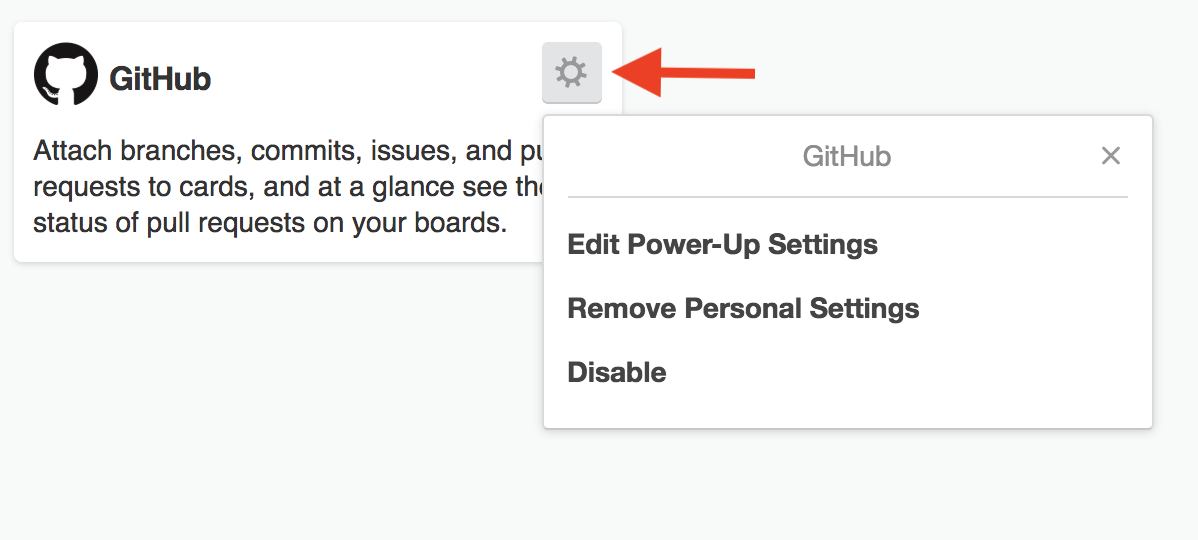Select Edit Power-Up Settings

[x=722, y=244]
